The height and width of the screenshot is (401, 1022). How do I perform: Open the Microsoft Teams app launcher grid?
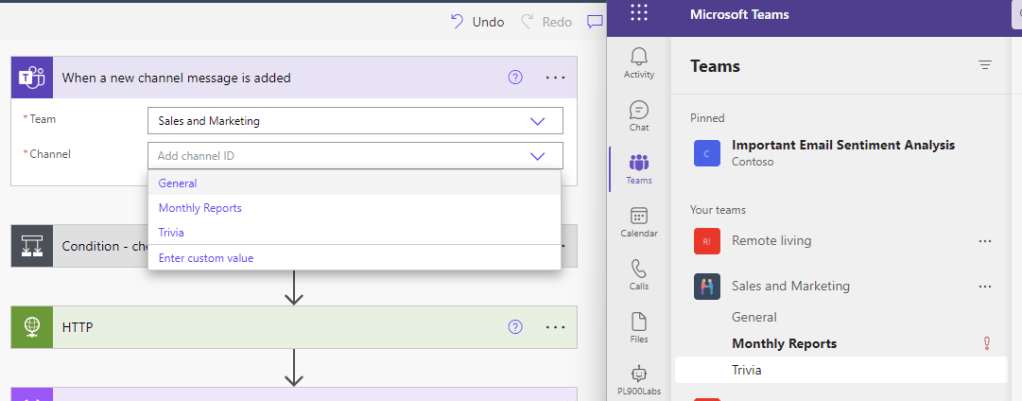[x=639, y=14]
